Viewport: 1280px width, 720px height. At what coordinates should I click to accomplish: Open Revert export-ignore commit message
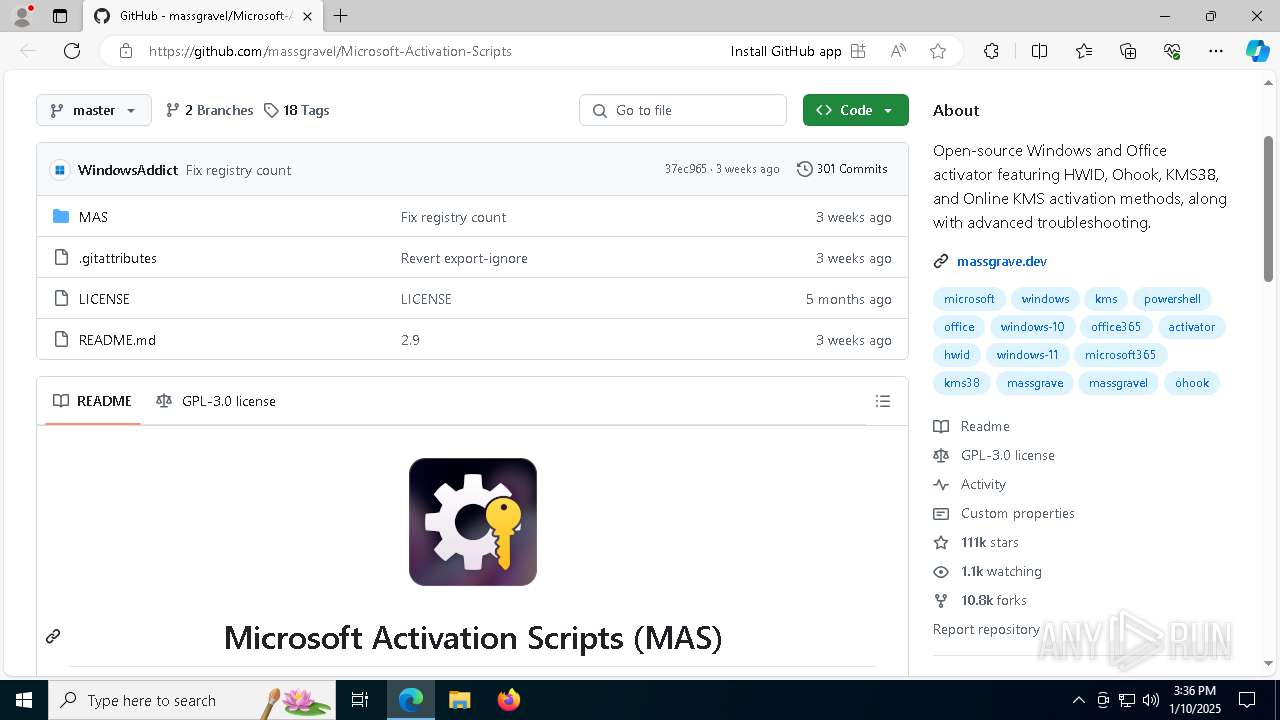pos(464,258)
